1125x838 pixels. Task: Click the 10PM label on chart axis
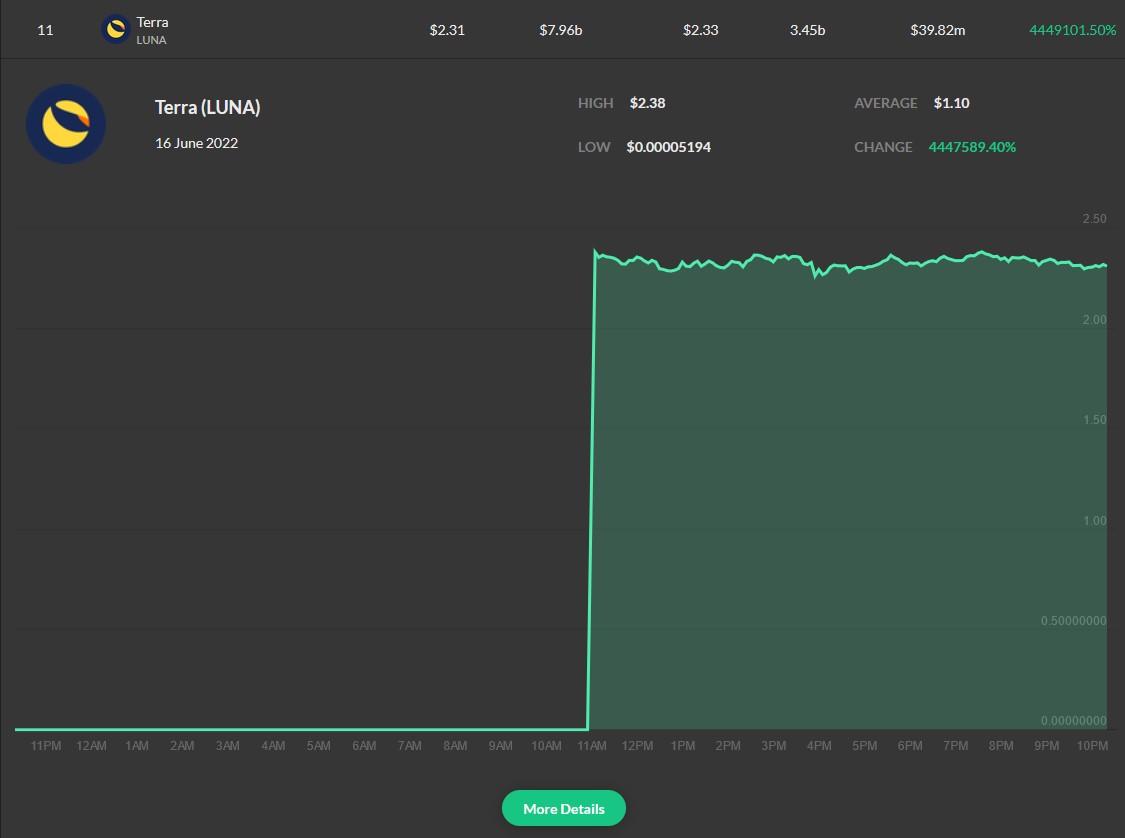1092,745
